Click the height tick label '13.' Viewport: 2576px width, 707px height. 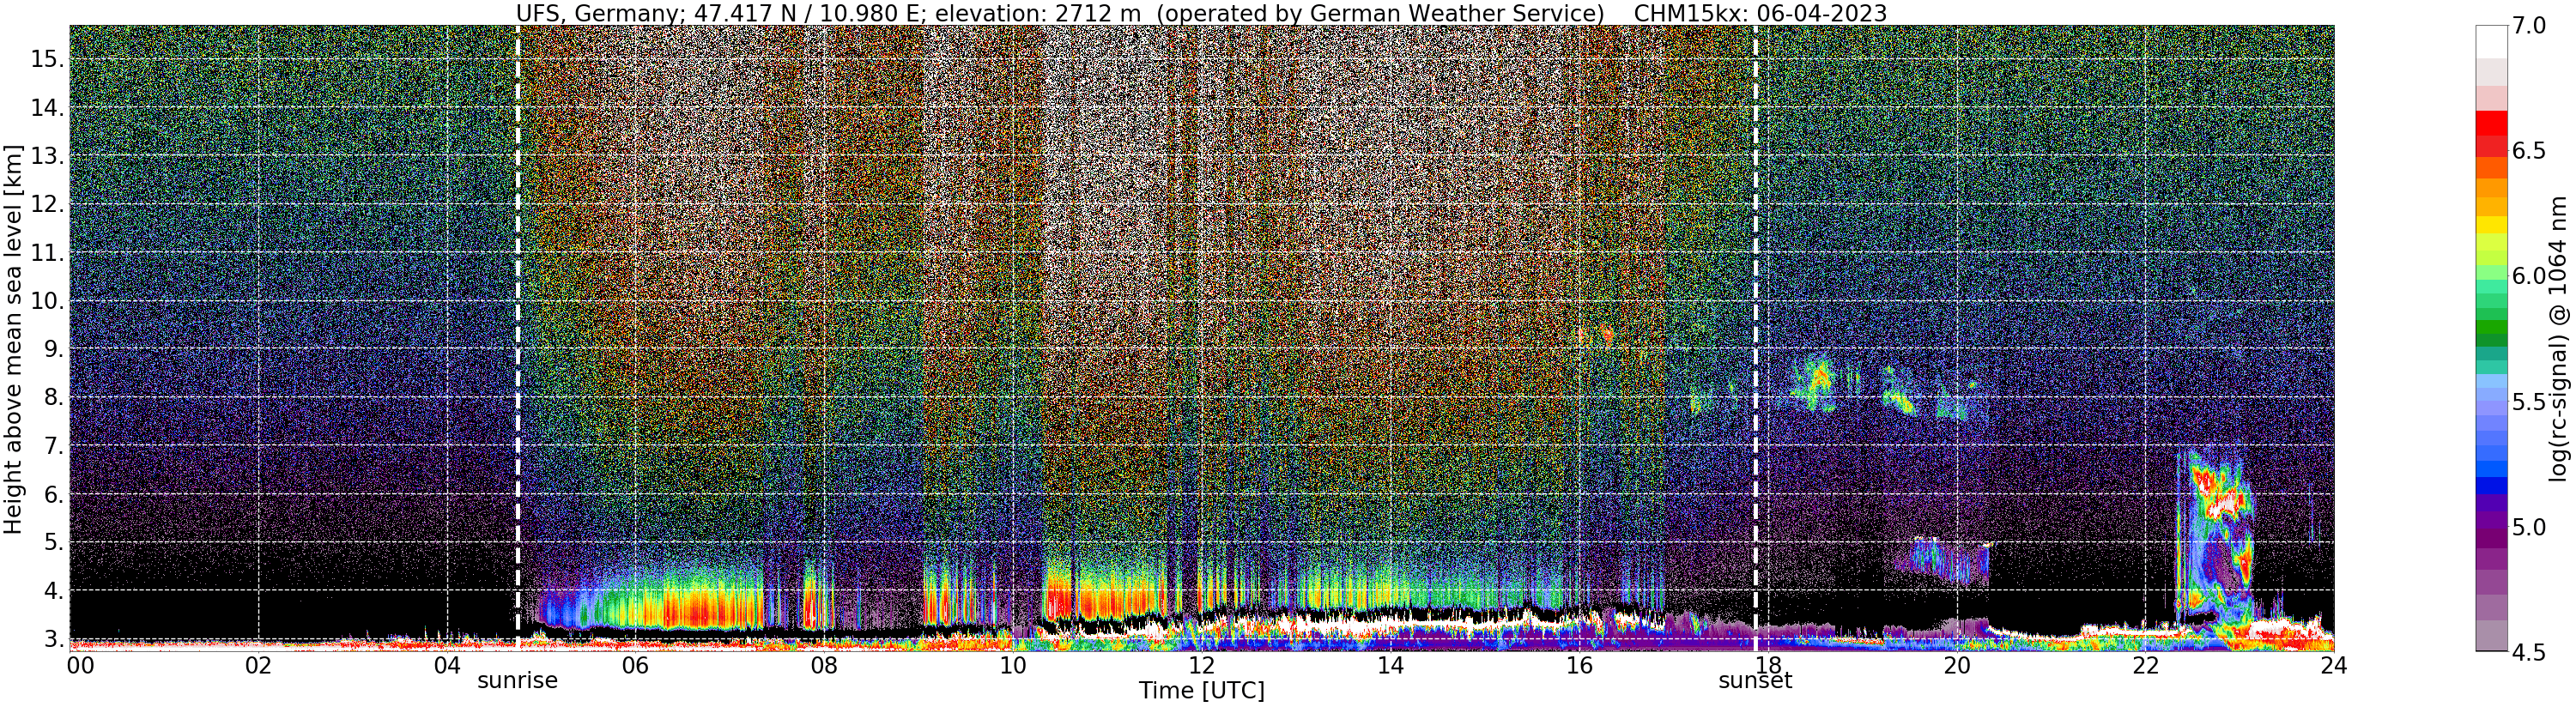(47, 156)
